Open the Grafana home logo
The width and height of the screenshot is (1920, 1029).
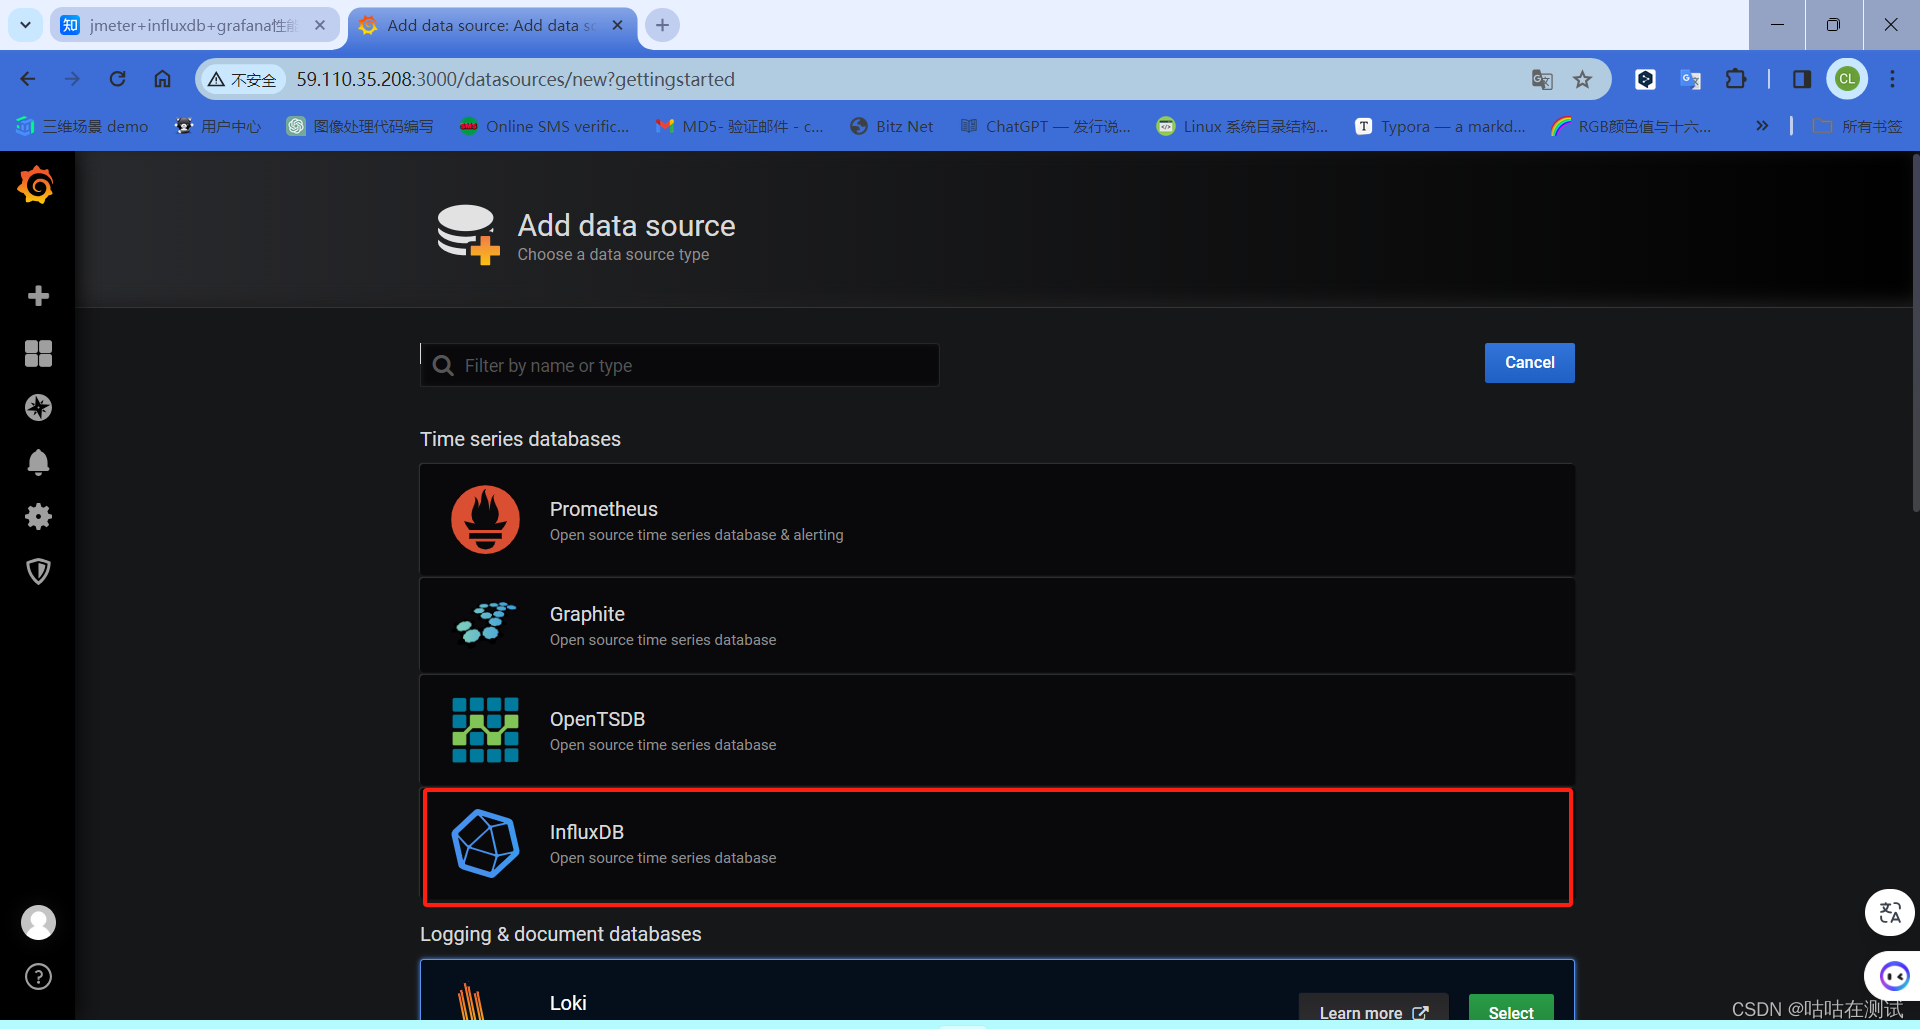click(x=36, y=185)
